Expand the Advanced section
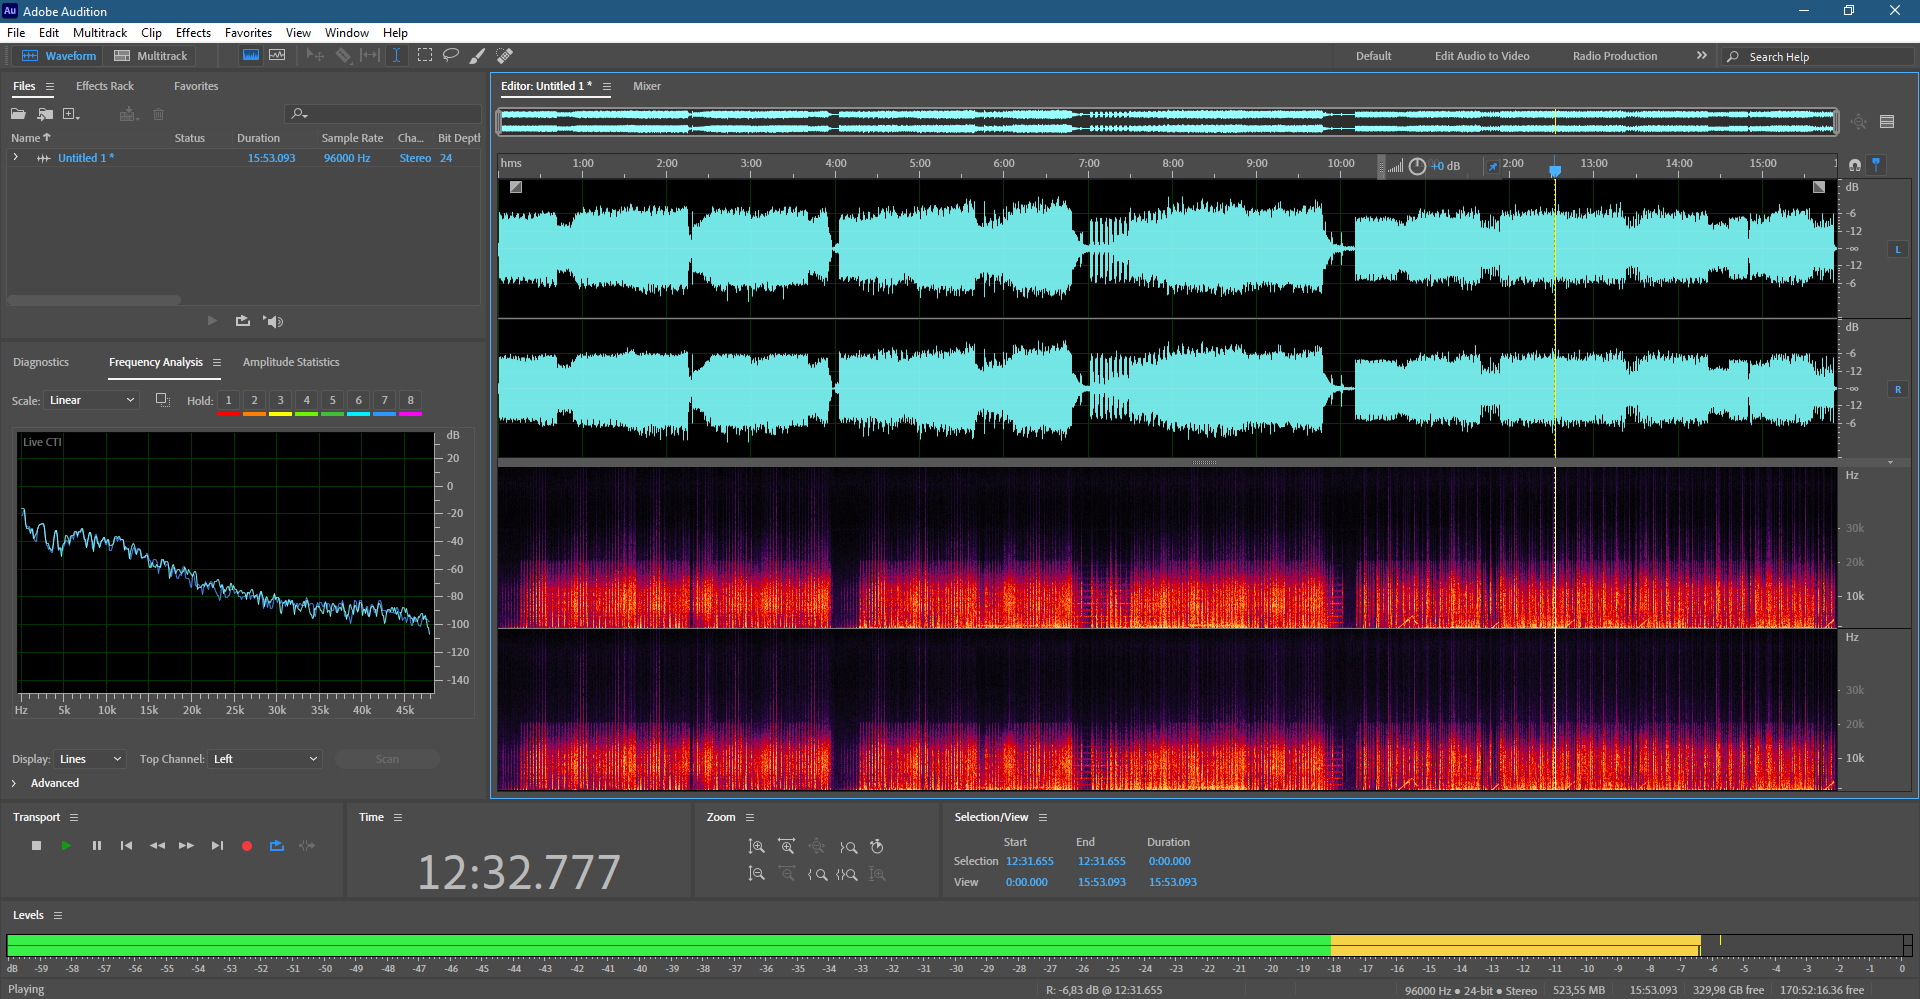The height and width of the screenshot is (999, 1920). pyautogui.click(x=46, y=783)
